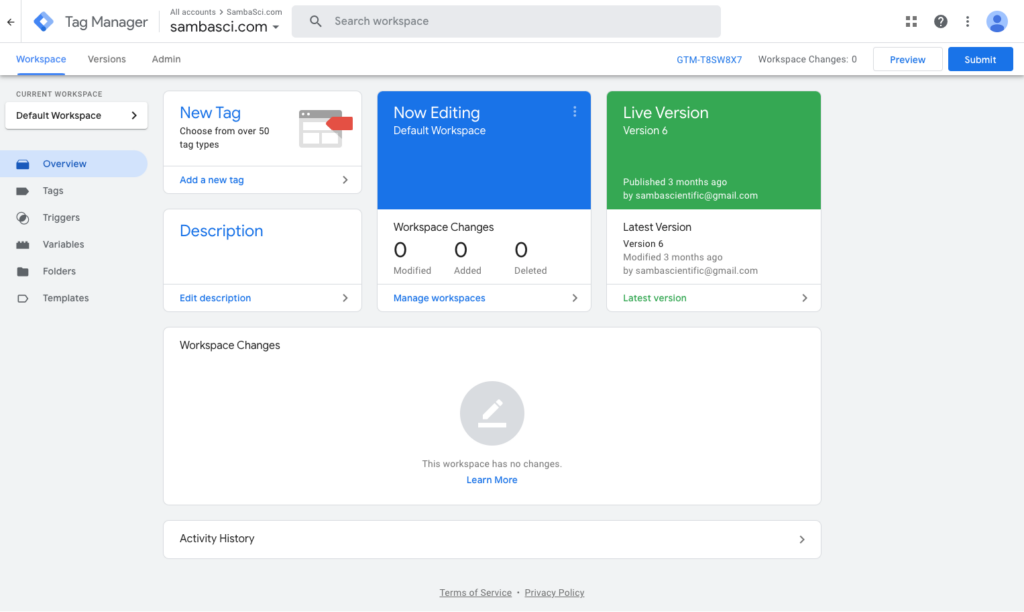Click the Live Version green card
This screenshot has height=612, width=1024.
713,150
